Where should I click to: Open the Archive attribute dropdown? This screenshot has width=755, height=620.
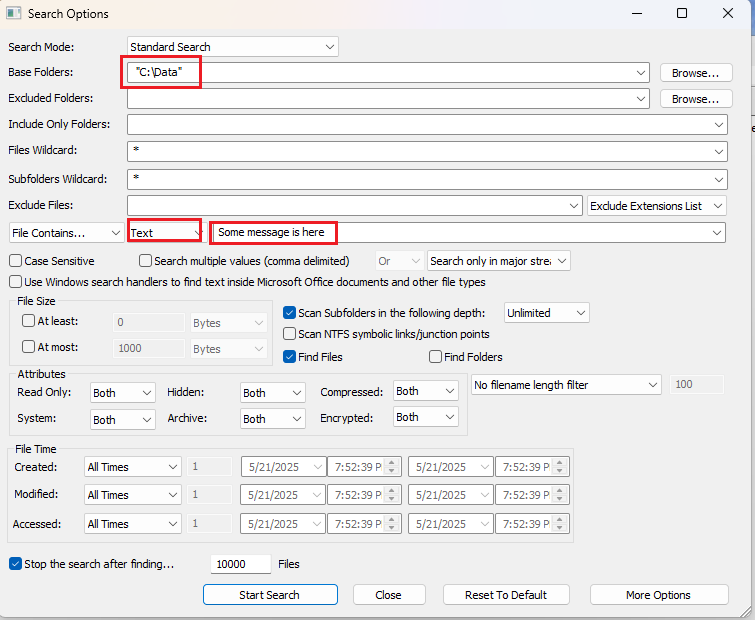click(273, 419)
